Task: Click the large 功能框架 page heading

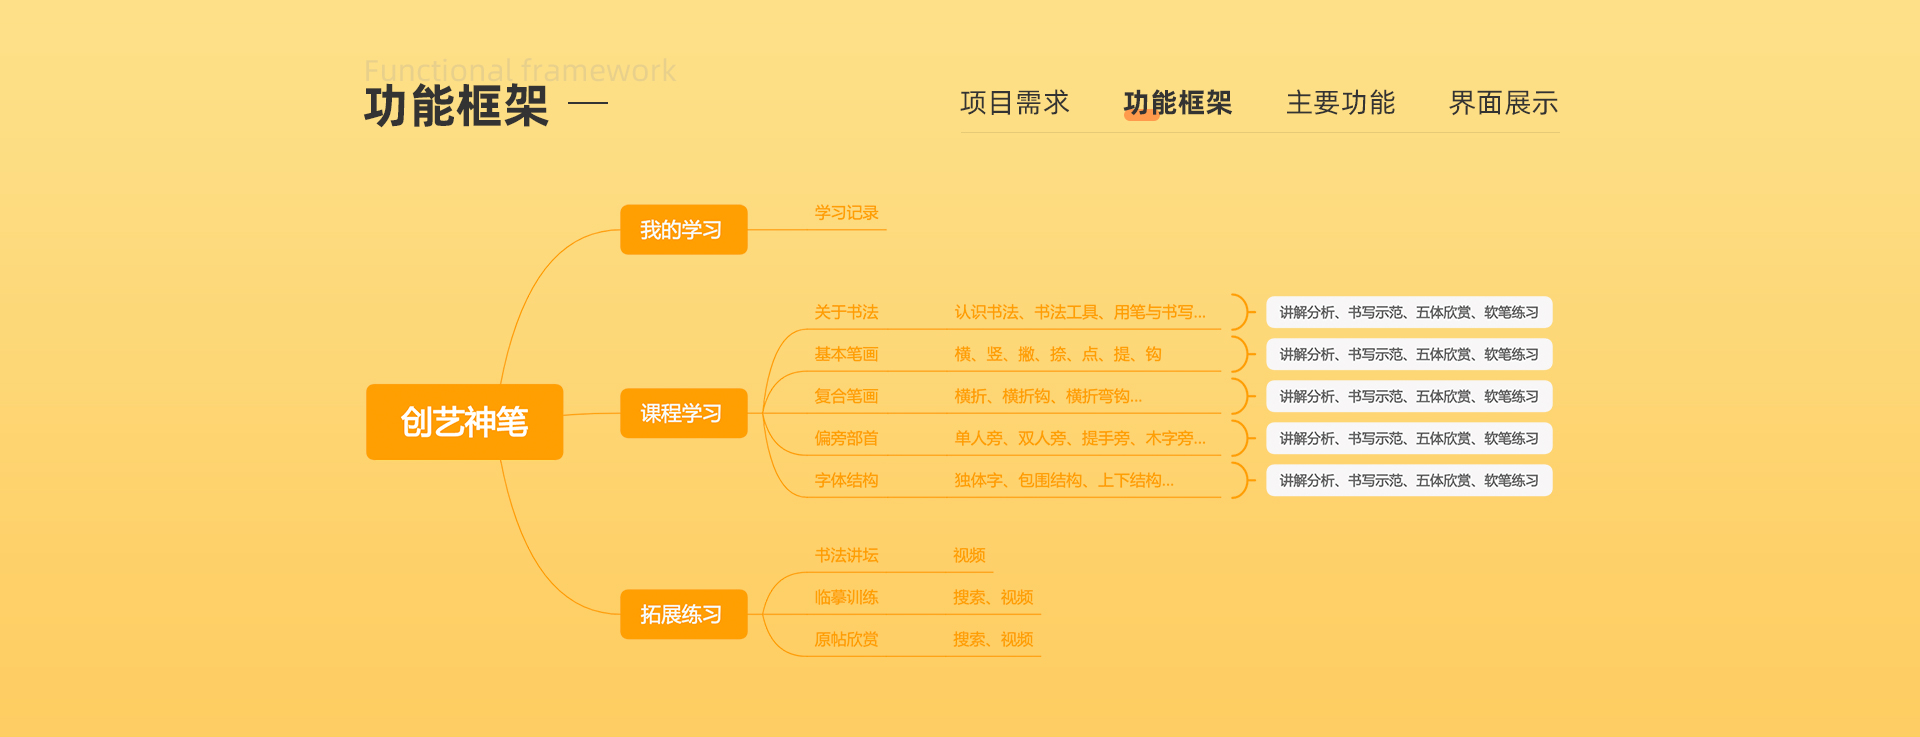Action: (x=456, y=106)
